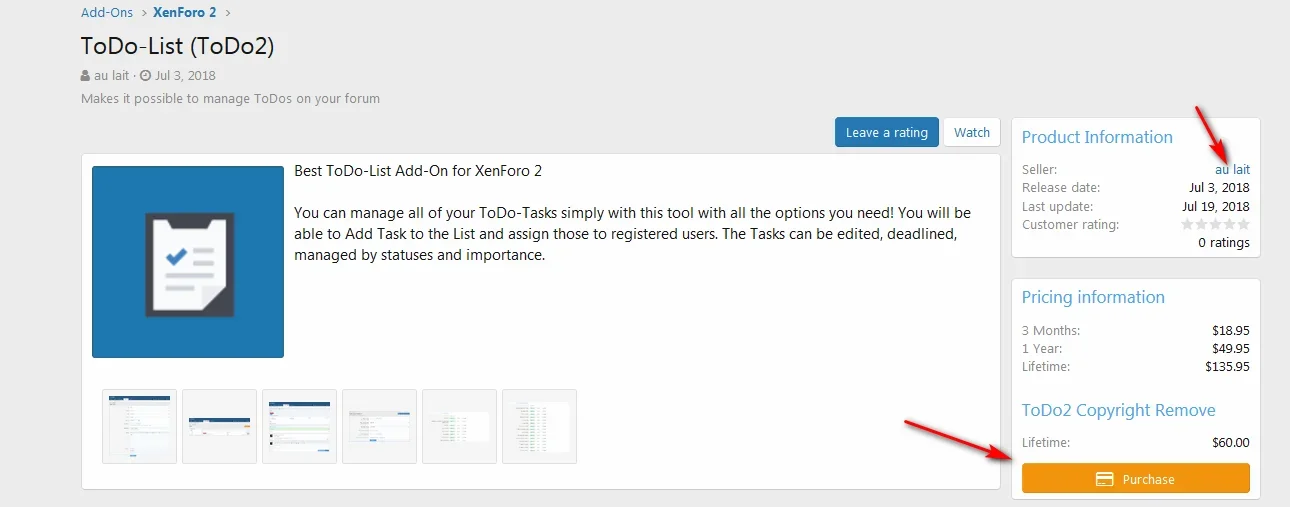Click the customer rating stars
The width and height of the screenshot is (1290, 507).
1215,225
